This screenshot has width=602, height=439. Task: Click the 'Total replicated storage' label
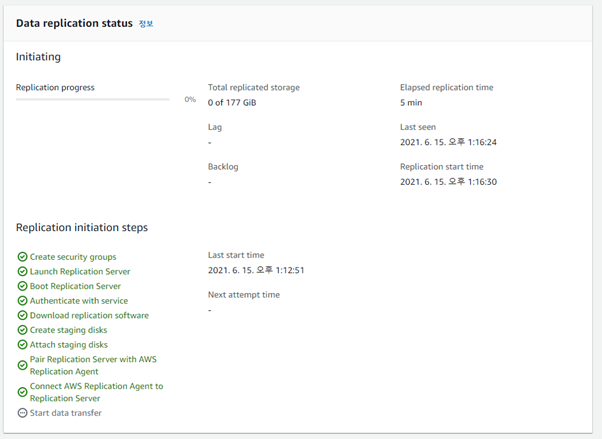point(253,88)
